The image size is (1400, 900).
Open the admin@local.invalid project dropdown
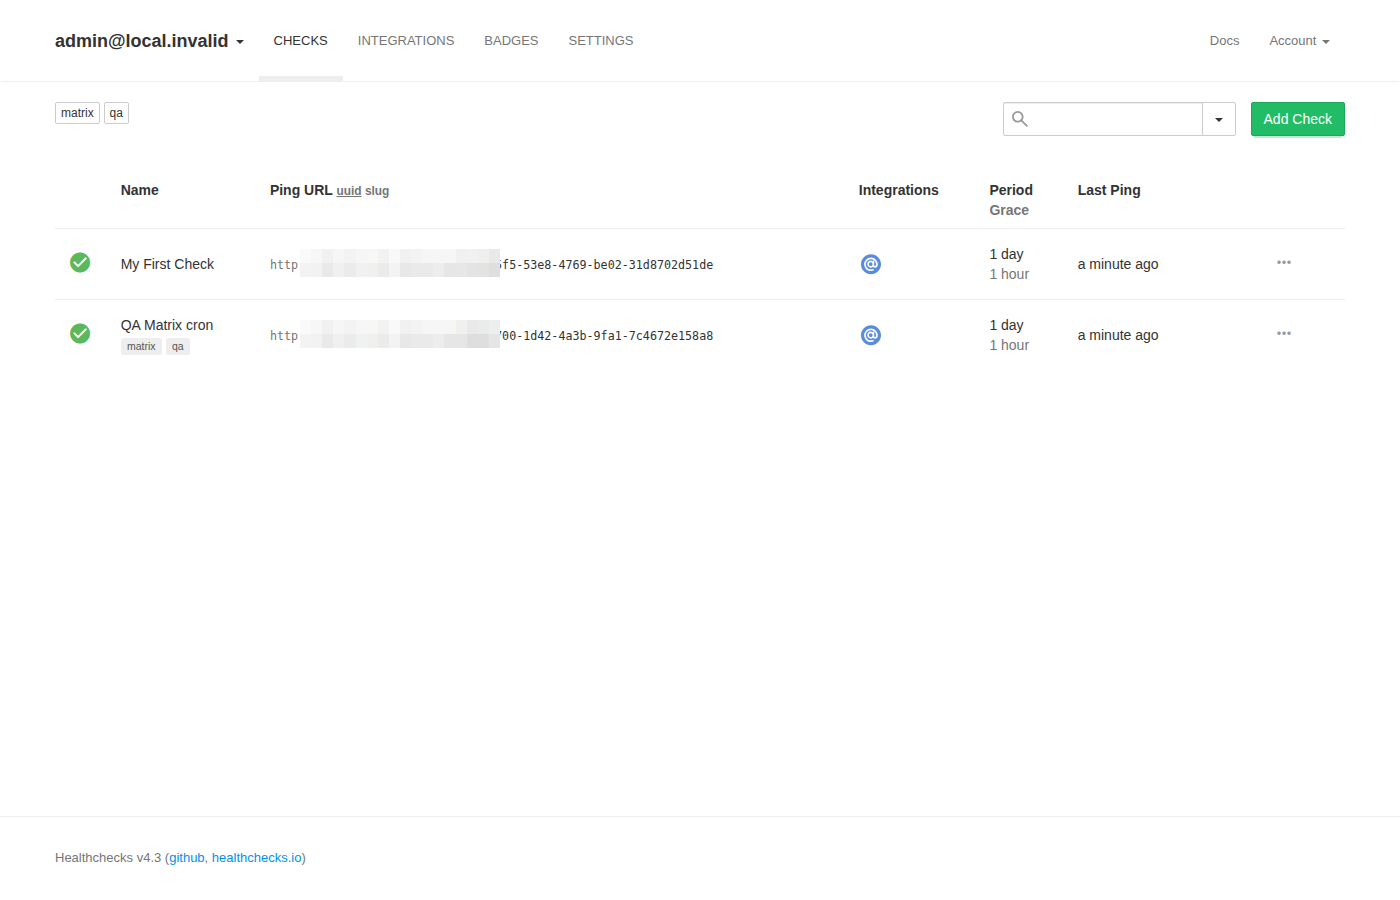(x=149, y=41)
